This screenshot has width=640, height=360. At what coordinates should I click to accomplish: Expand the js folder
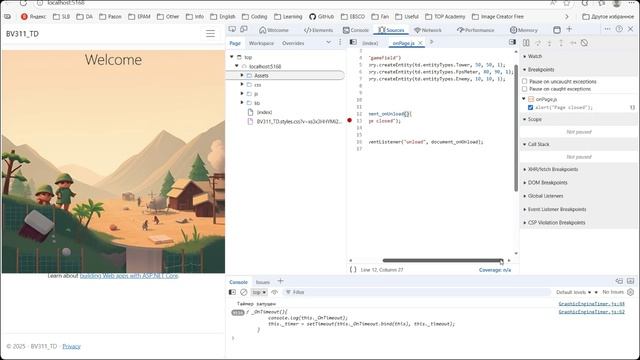tap(242, 94)
